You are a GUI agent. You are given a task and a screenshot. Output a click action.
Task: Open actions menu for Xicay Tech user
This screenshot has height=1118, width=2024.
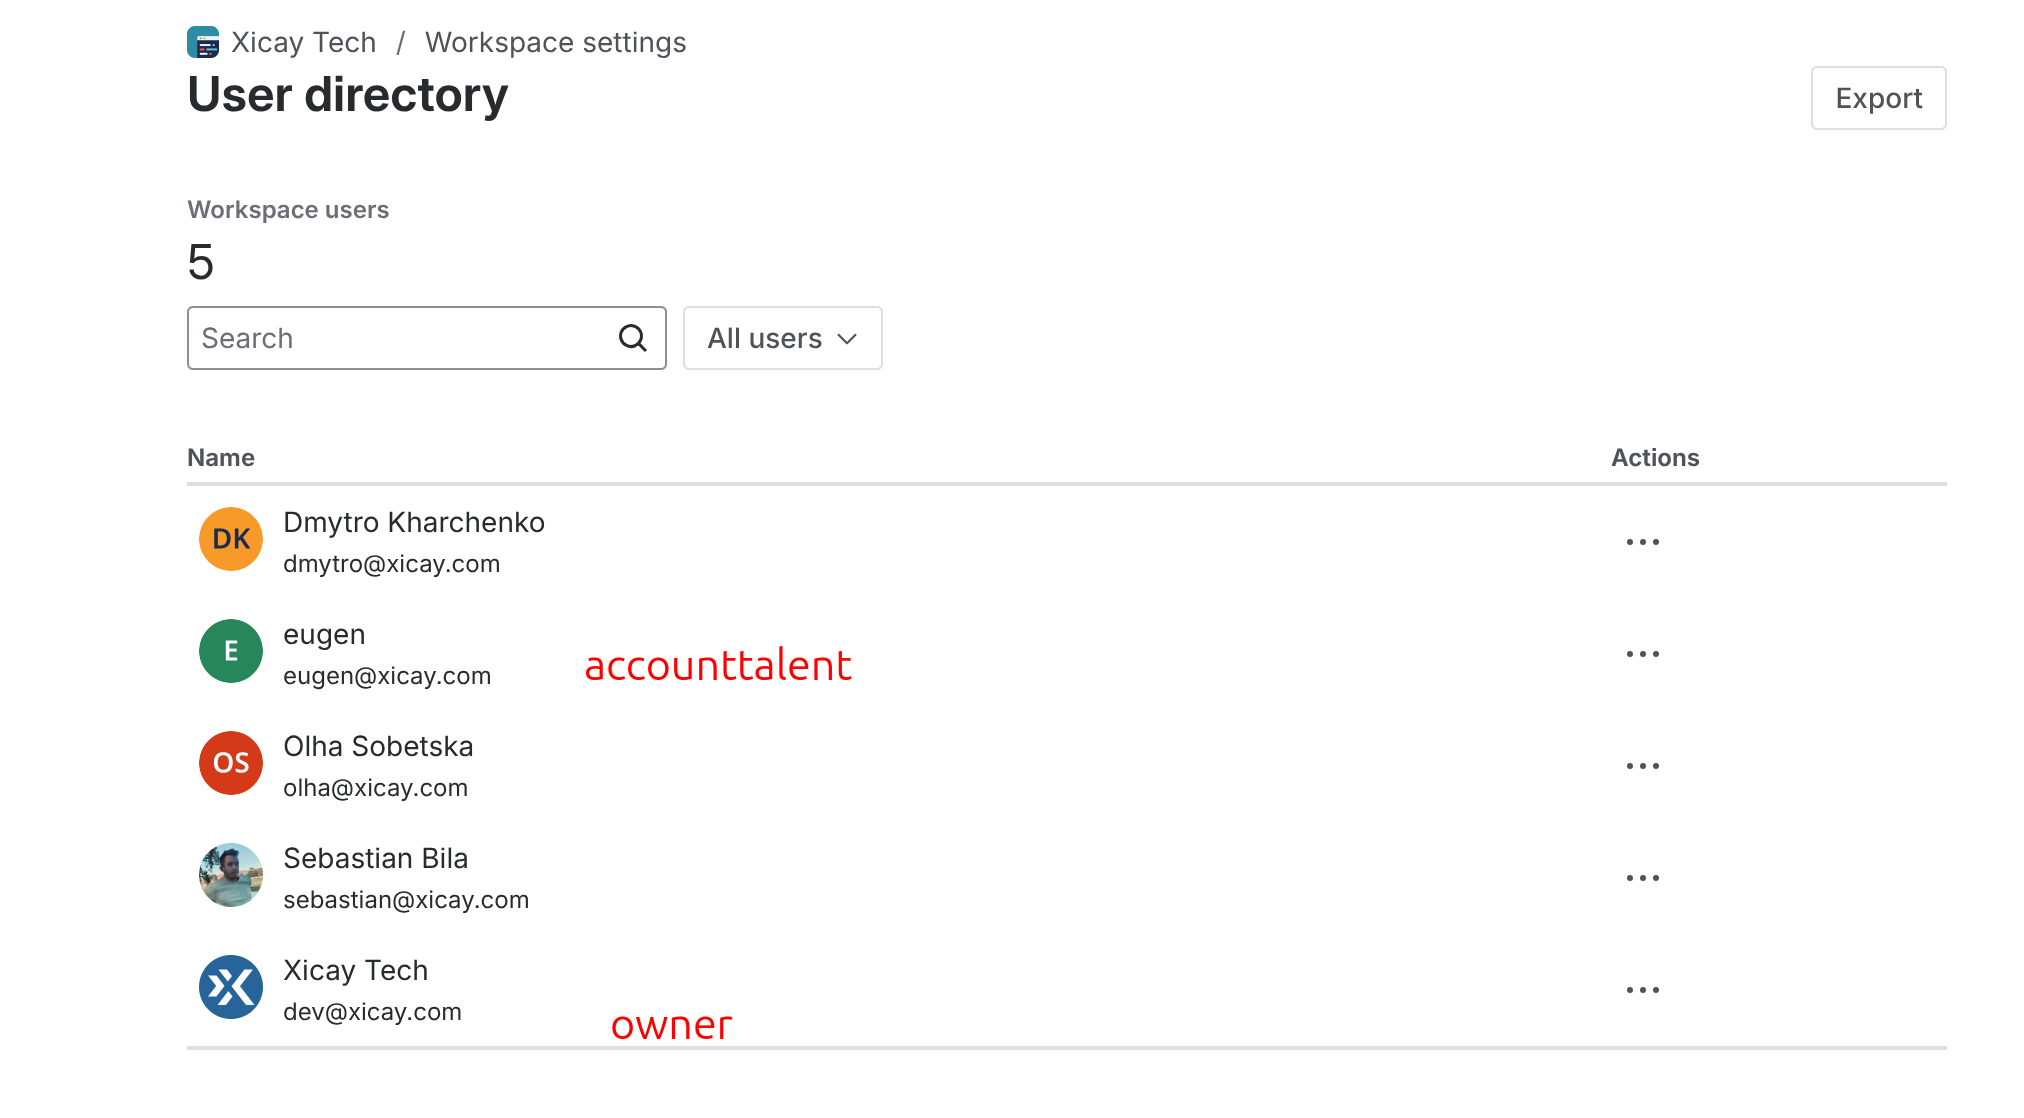pos(1642,990)
